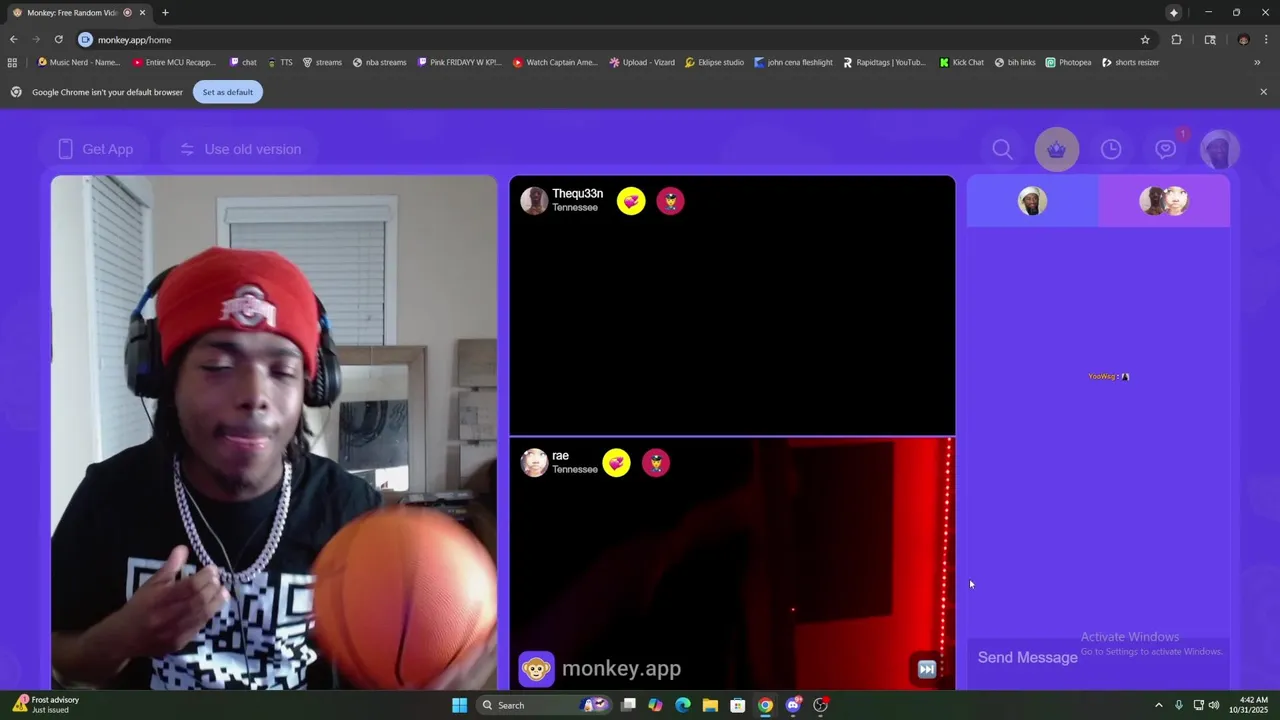The width and height of the screenshot is (1280, 720).
Task: Open Microsoft Store from the taskbar
Action: point(737,705)
